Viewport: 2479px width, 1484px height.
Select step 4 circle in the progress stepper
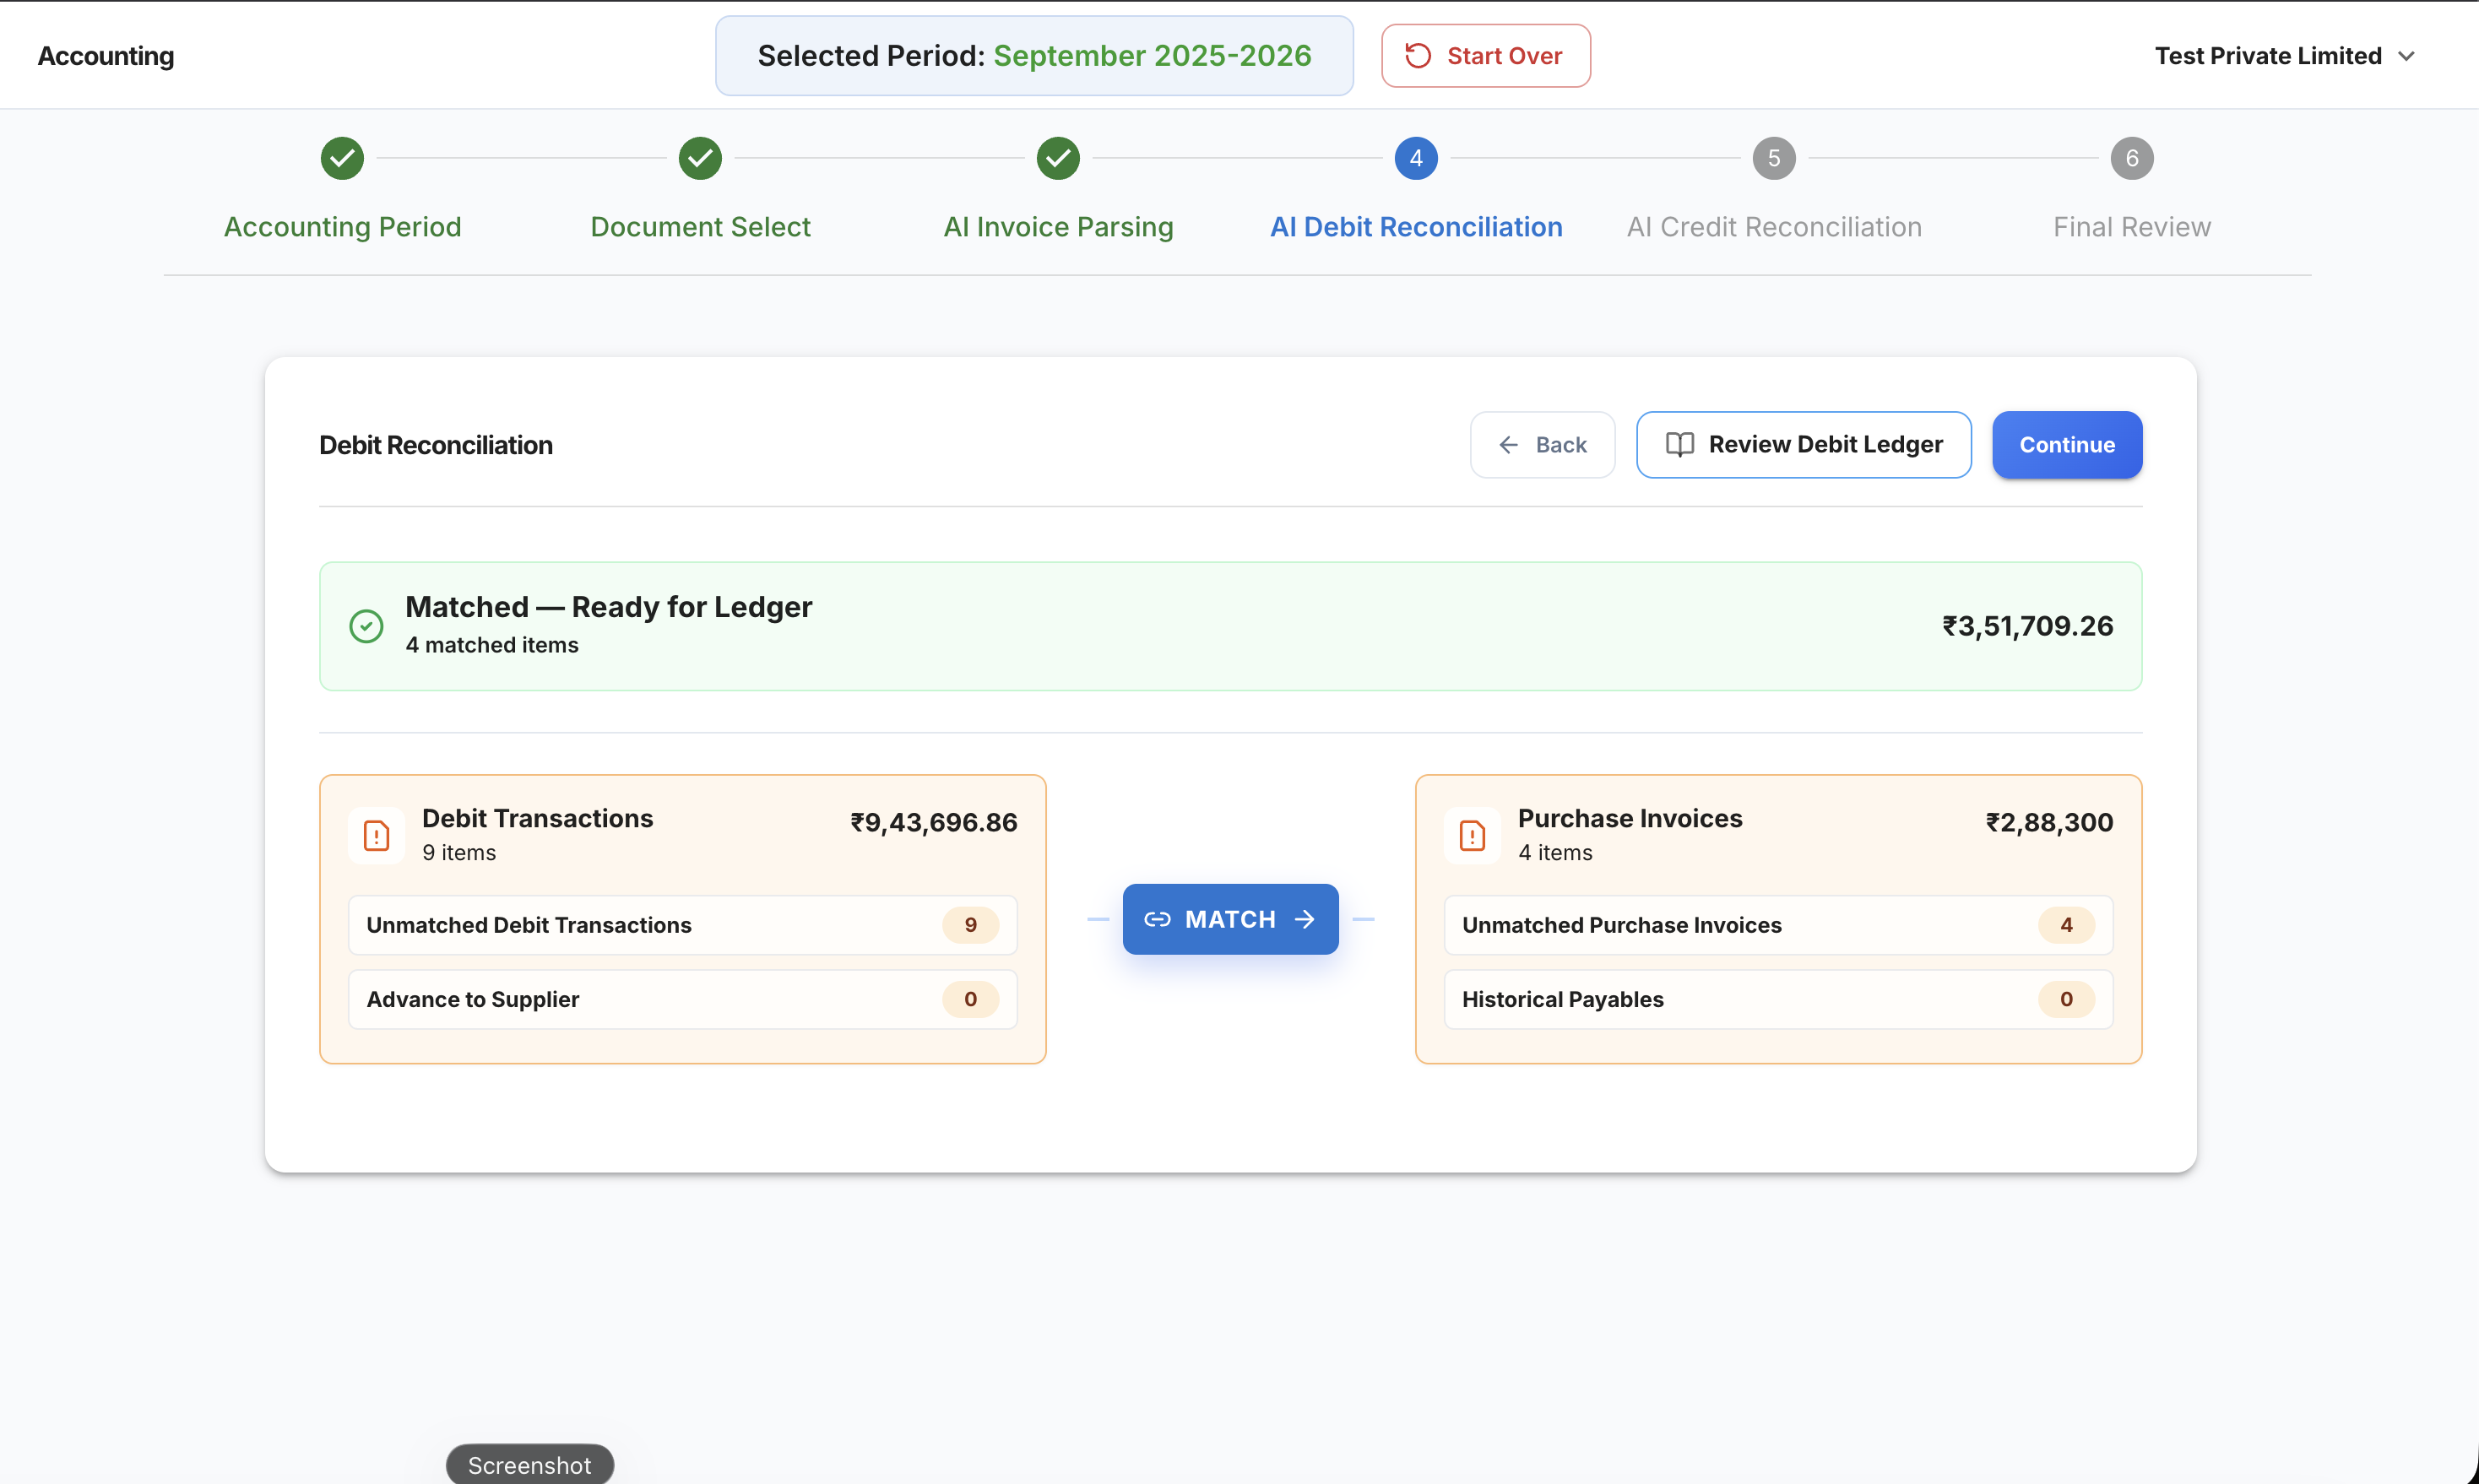pos(1416,158)
